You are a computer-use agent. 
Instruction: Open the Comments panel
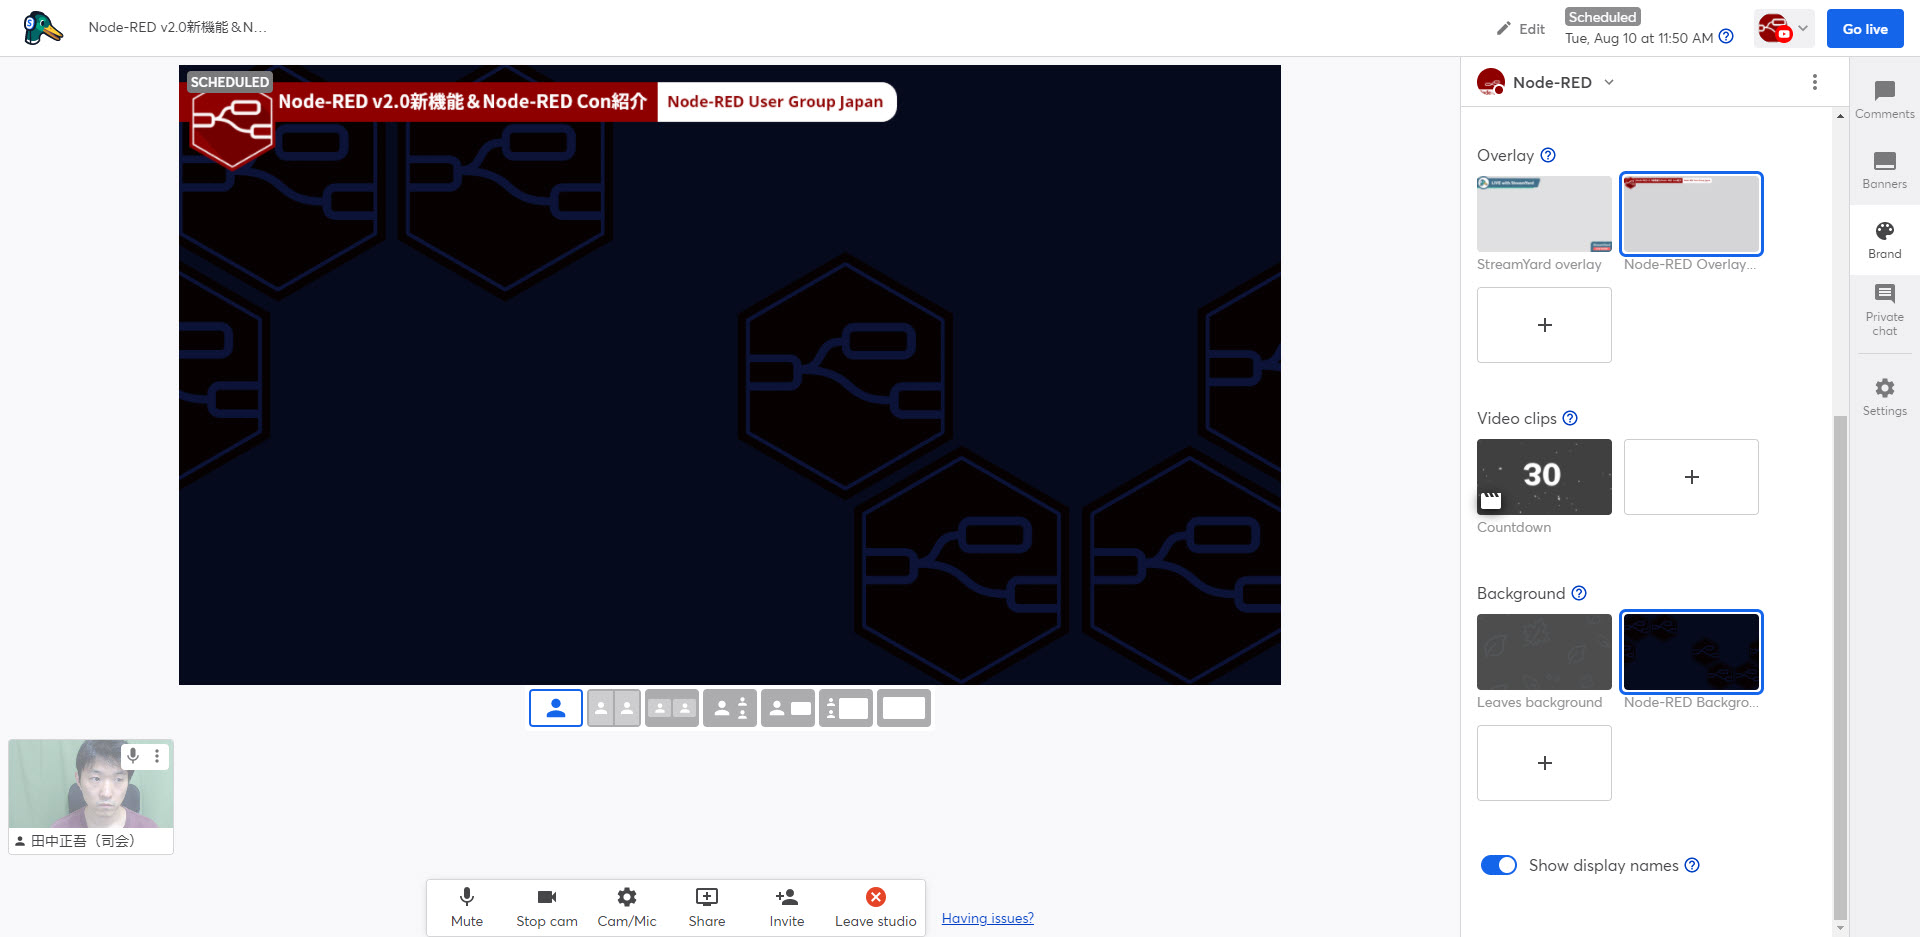(1884, 100)
